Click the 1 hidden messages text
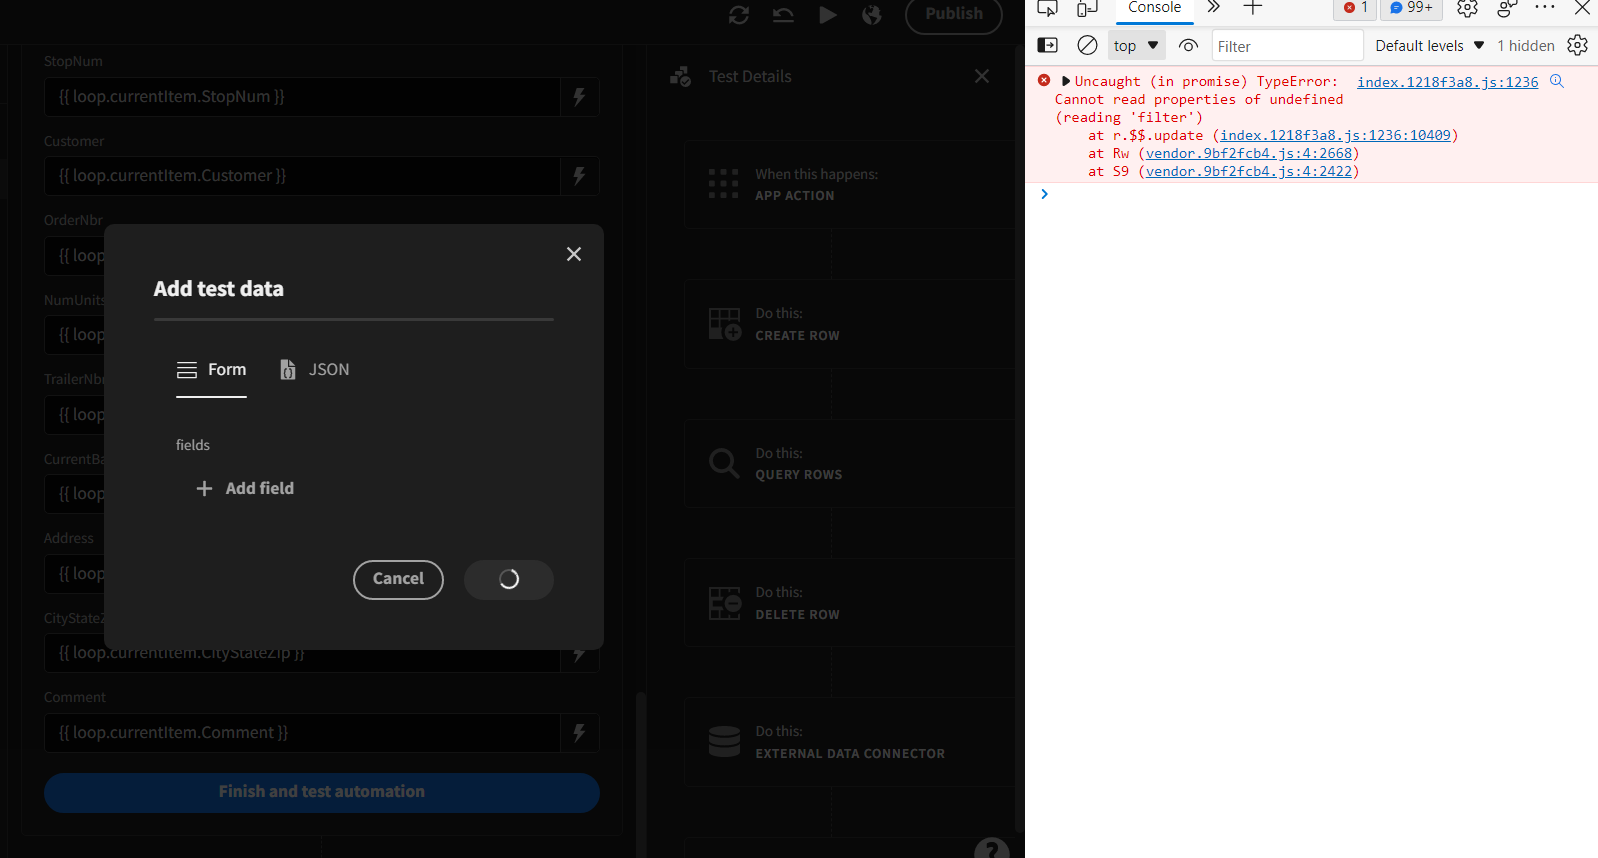The height and width of the screenshot is (858, 1598). pyautogui.click(x=1526, y=46)
